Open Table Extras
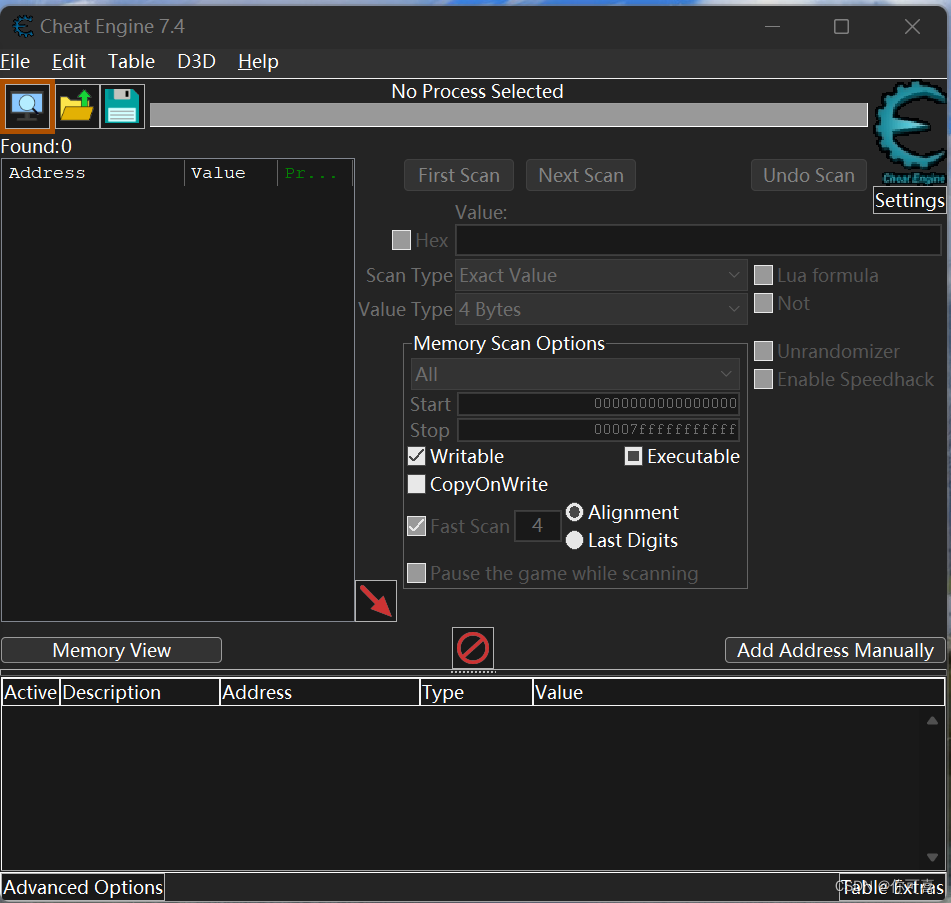This screenshot has height=903, width=951. coord(892,887)
